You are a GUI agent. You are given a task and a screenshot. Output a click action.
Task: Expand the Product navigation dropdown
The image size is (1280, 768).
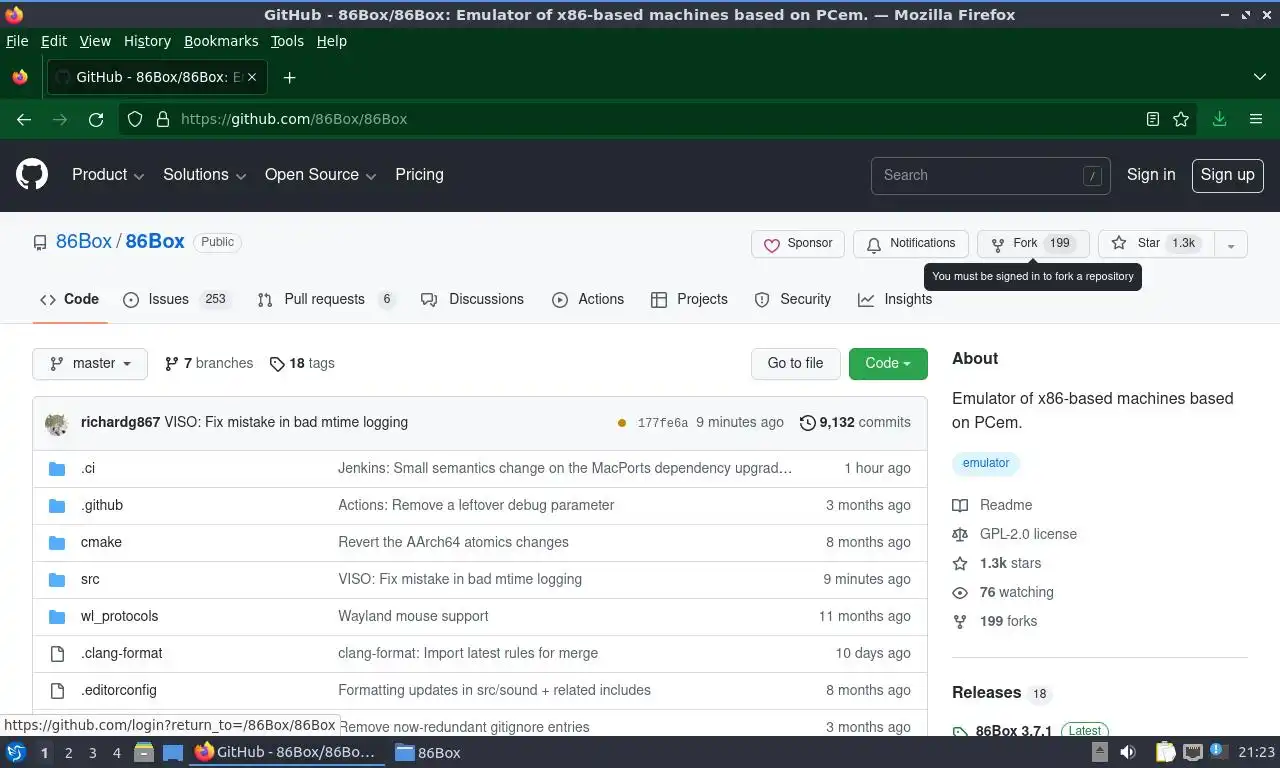[x=108, y=175]
